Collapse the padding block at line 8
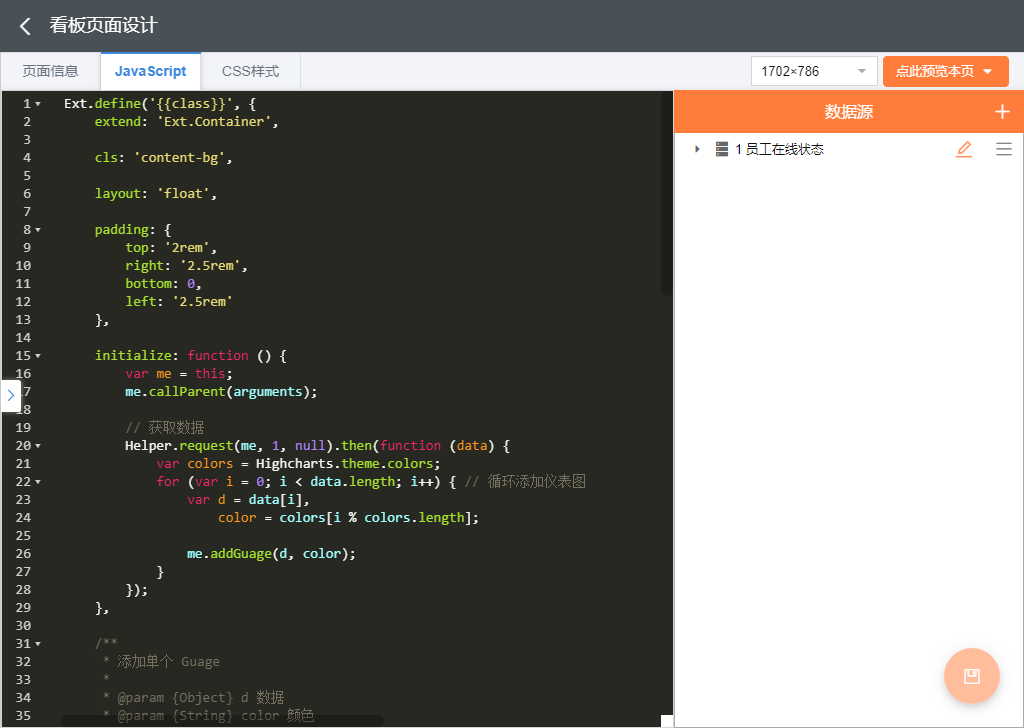 38,230
